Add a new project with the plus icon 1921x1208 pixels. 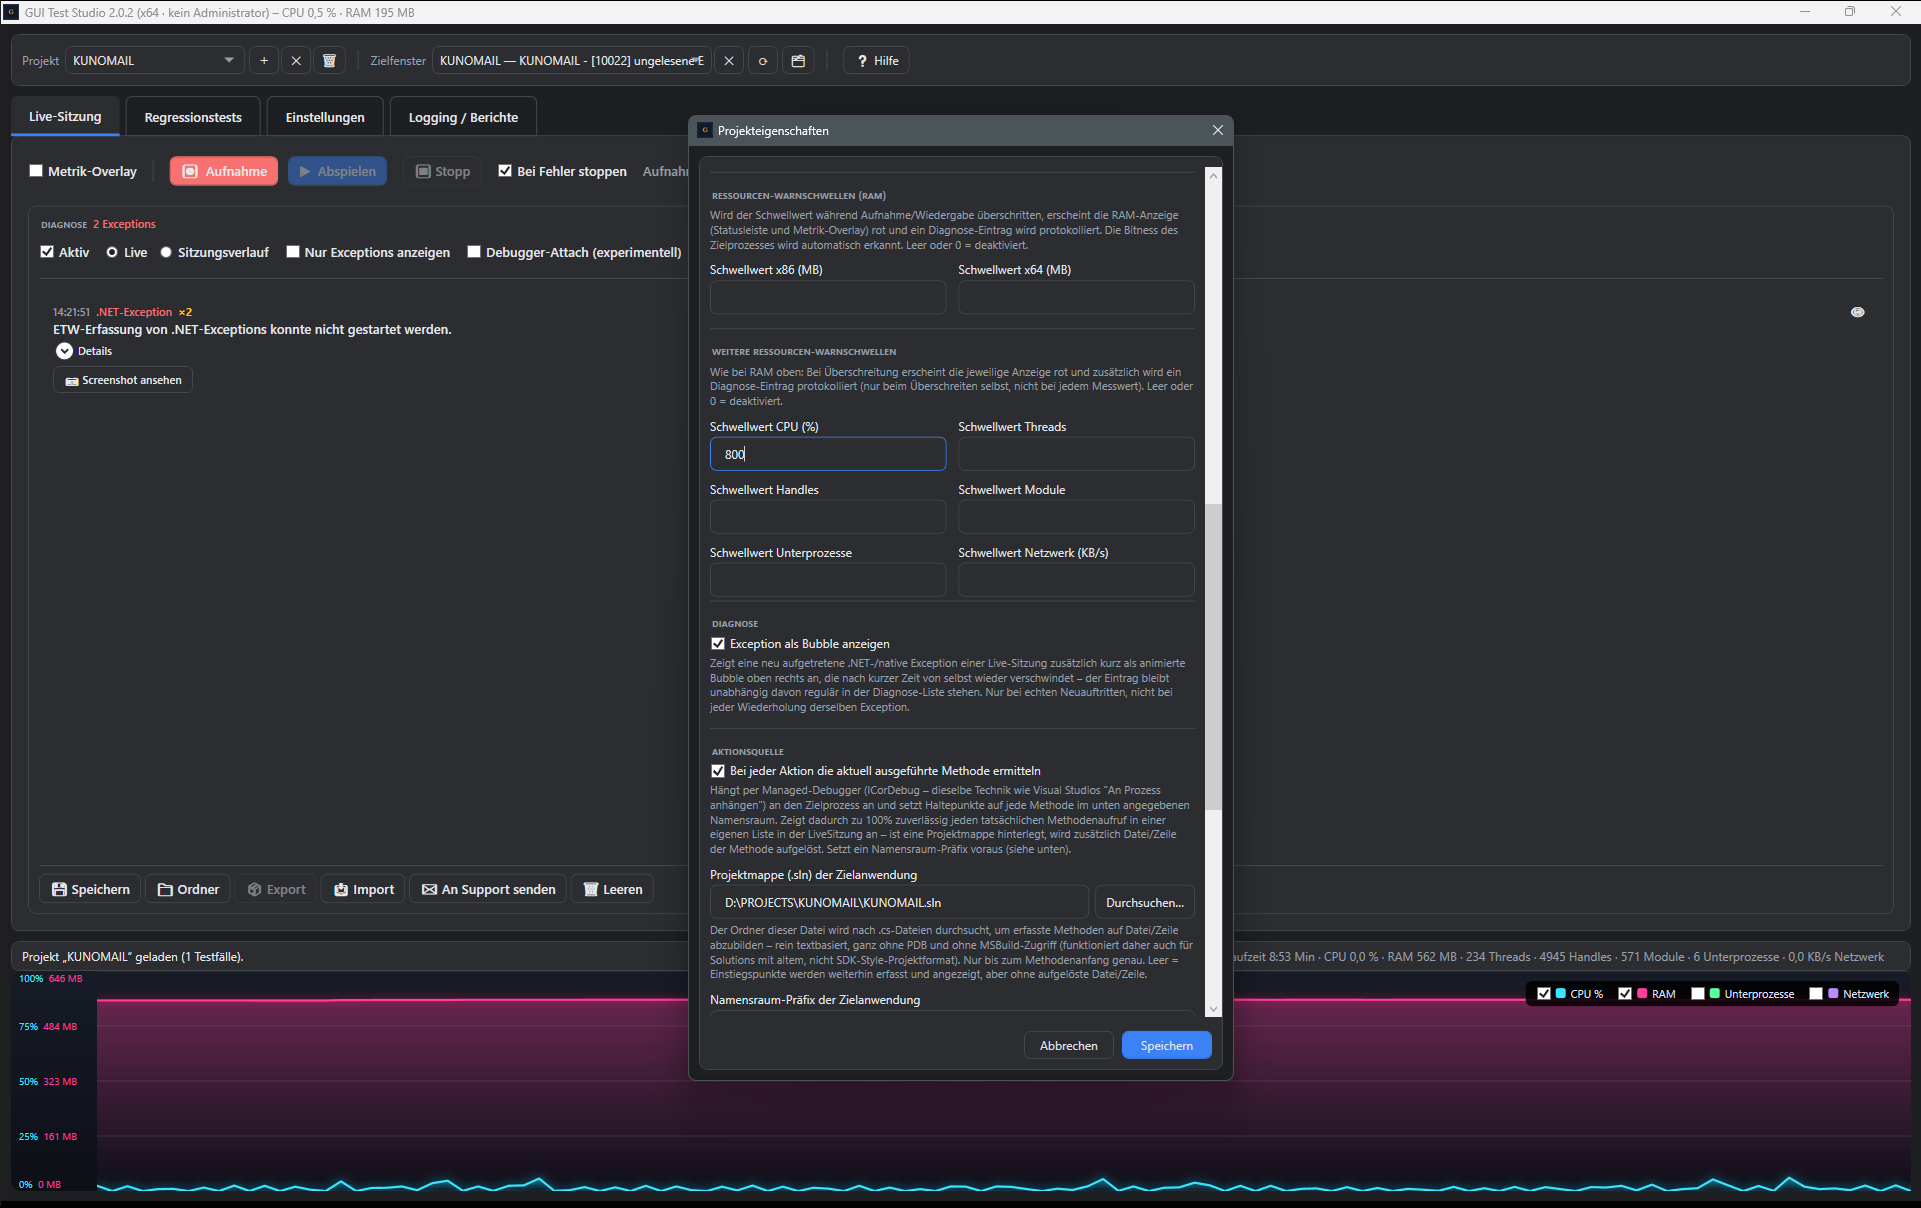tap(264, 61)
